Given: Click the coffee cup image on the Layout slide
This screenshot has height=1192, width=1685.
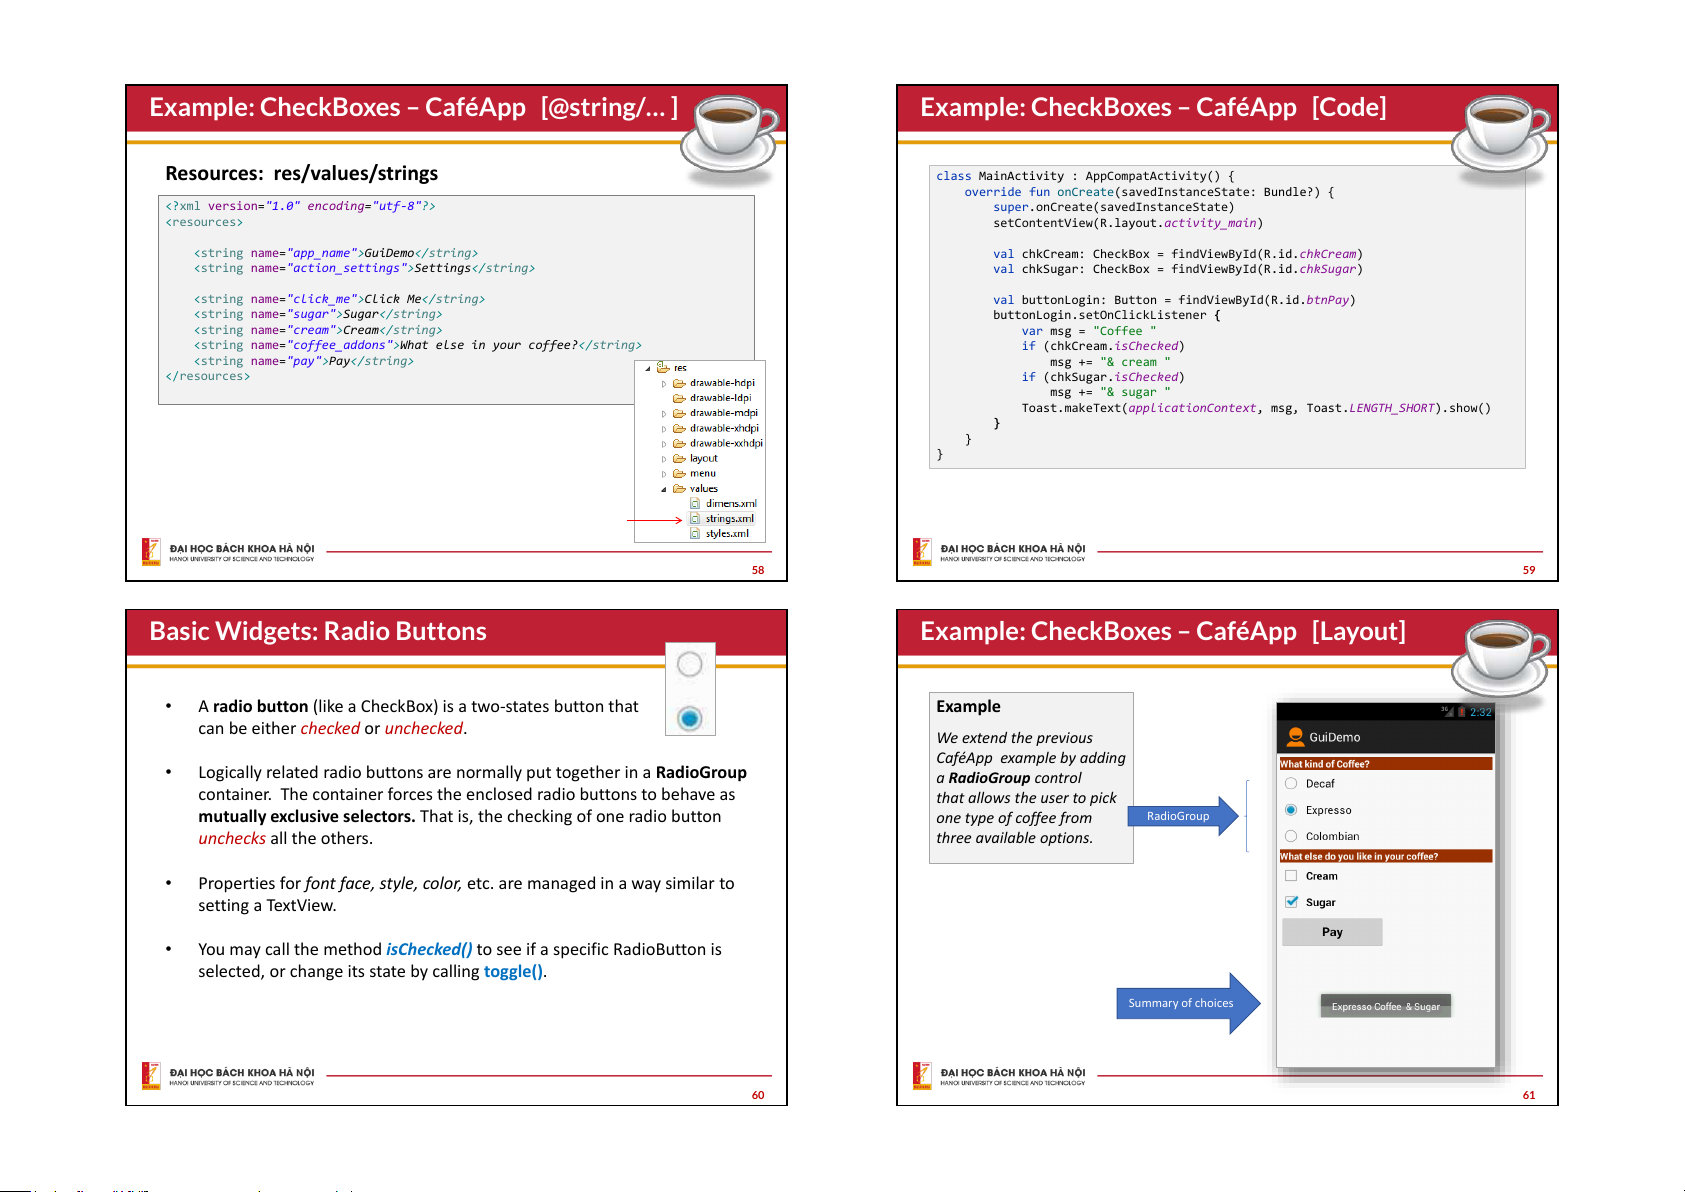Looking at the screenshot, I should point(1502,656).
